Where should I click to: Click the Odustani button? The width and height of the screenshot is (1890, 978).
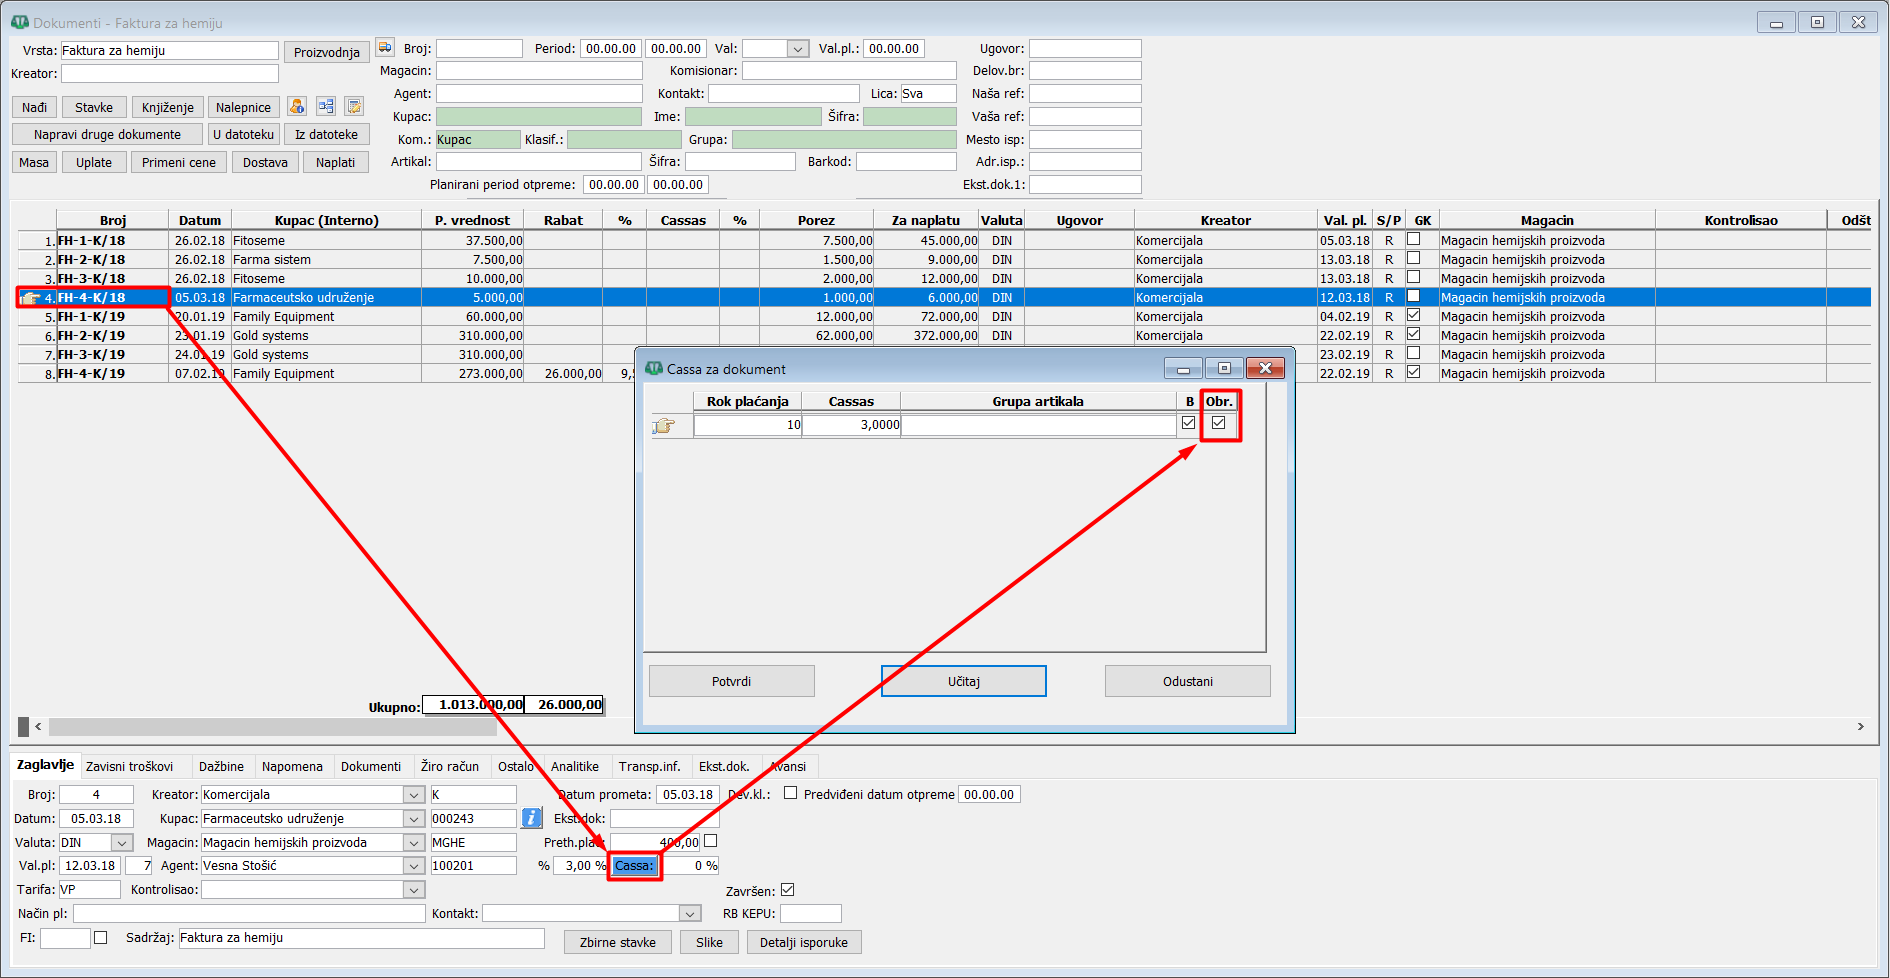1188,681
